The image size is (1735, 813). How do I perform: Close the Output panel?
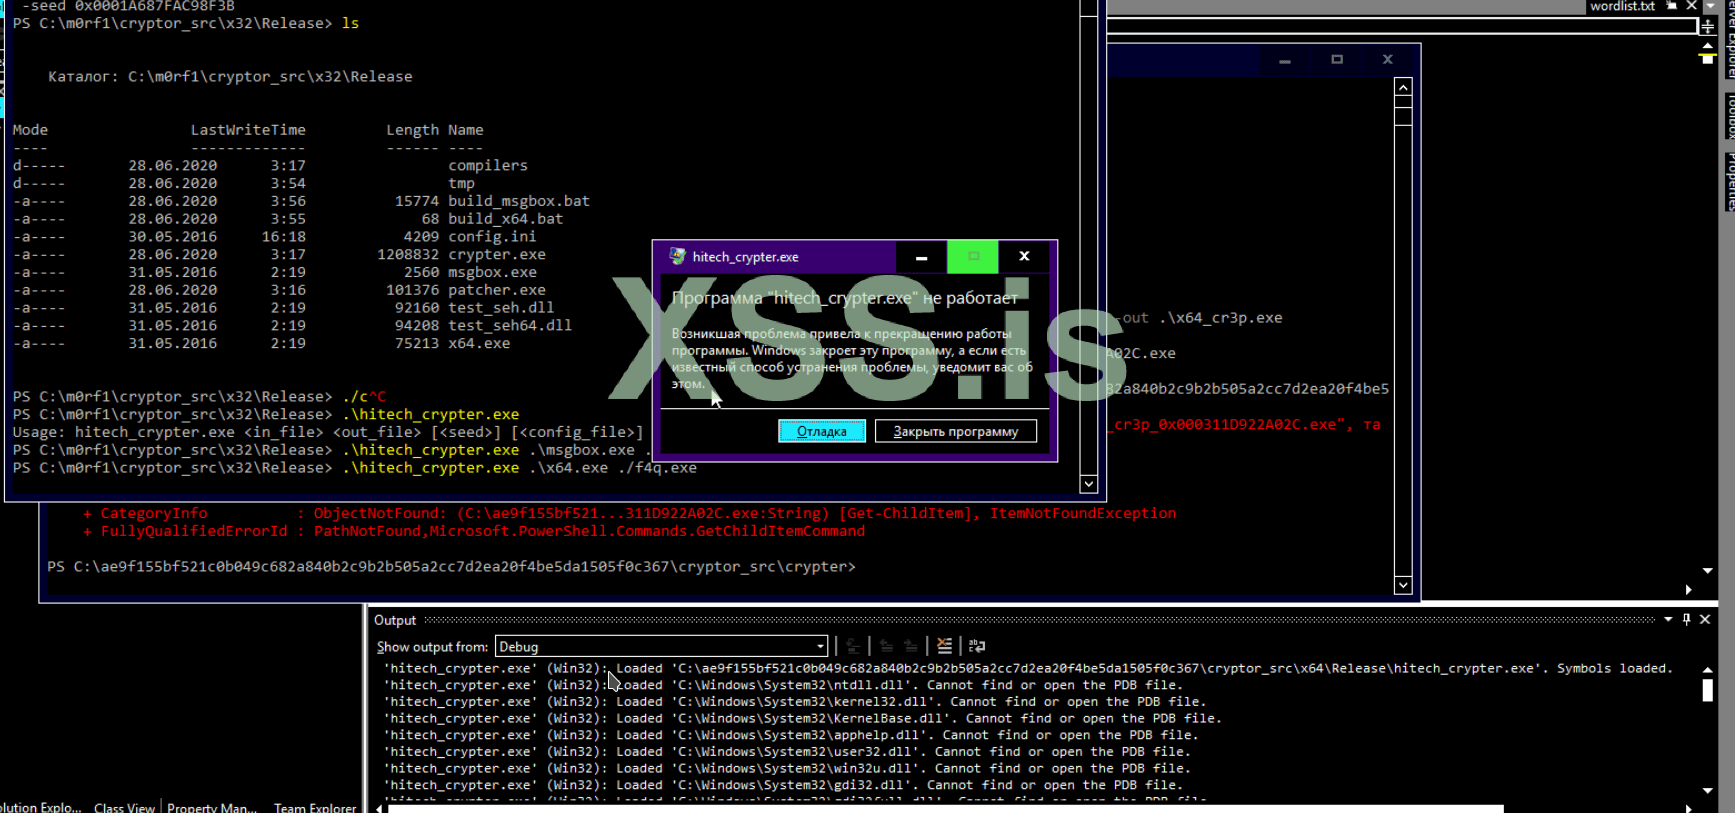coord(1705,619)
